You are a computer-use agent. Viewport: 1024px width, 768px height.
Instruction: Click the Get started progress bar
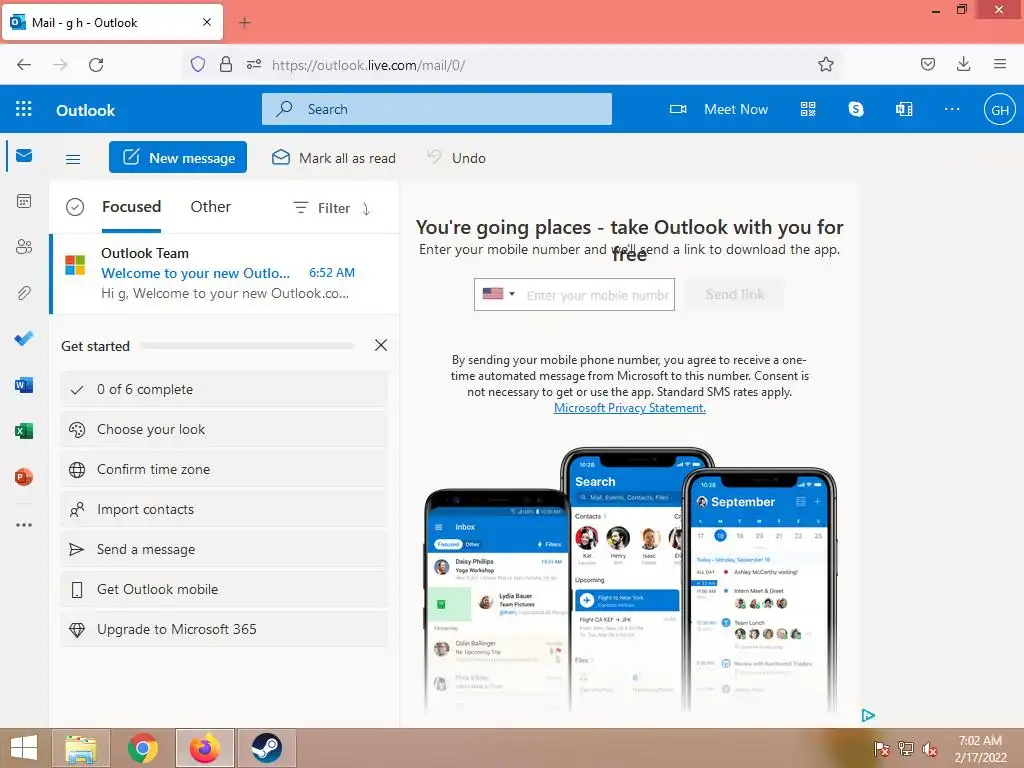[x=247, y=345]
